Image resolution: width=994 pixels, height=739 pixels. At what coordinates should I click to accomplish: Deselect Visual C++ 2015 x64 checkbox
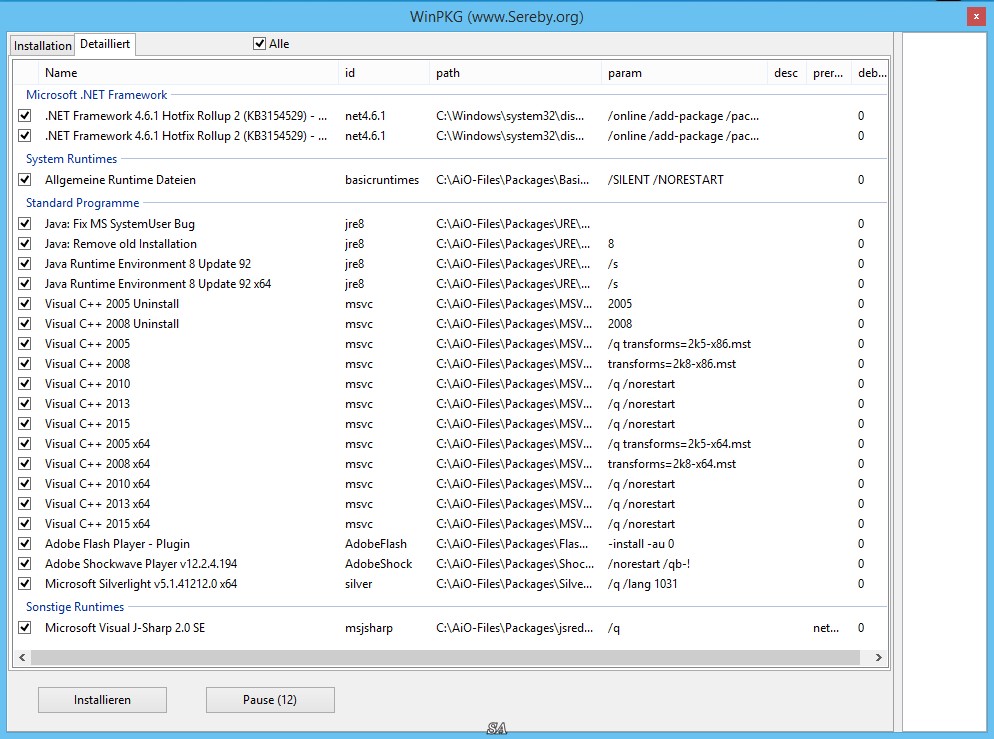point(25,524)
